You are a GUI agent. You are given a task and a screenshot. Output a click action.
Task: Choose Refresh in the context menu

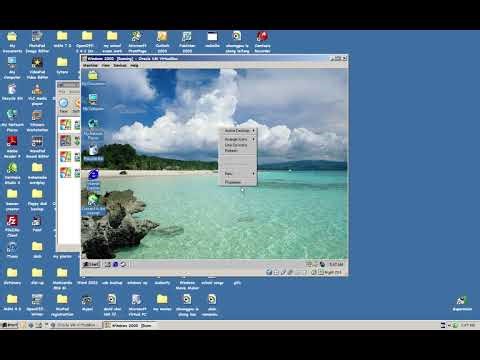[238, 151]
